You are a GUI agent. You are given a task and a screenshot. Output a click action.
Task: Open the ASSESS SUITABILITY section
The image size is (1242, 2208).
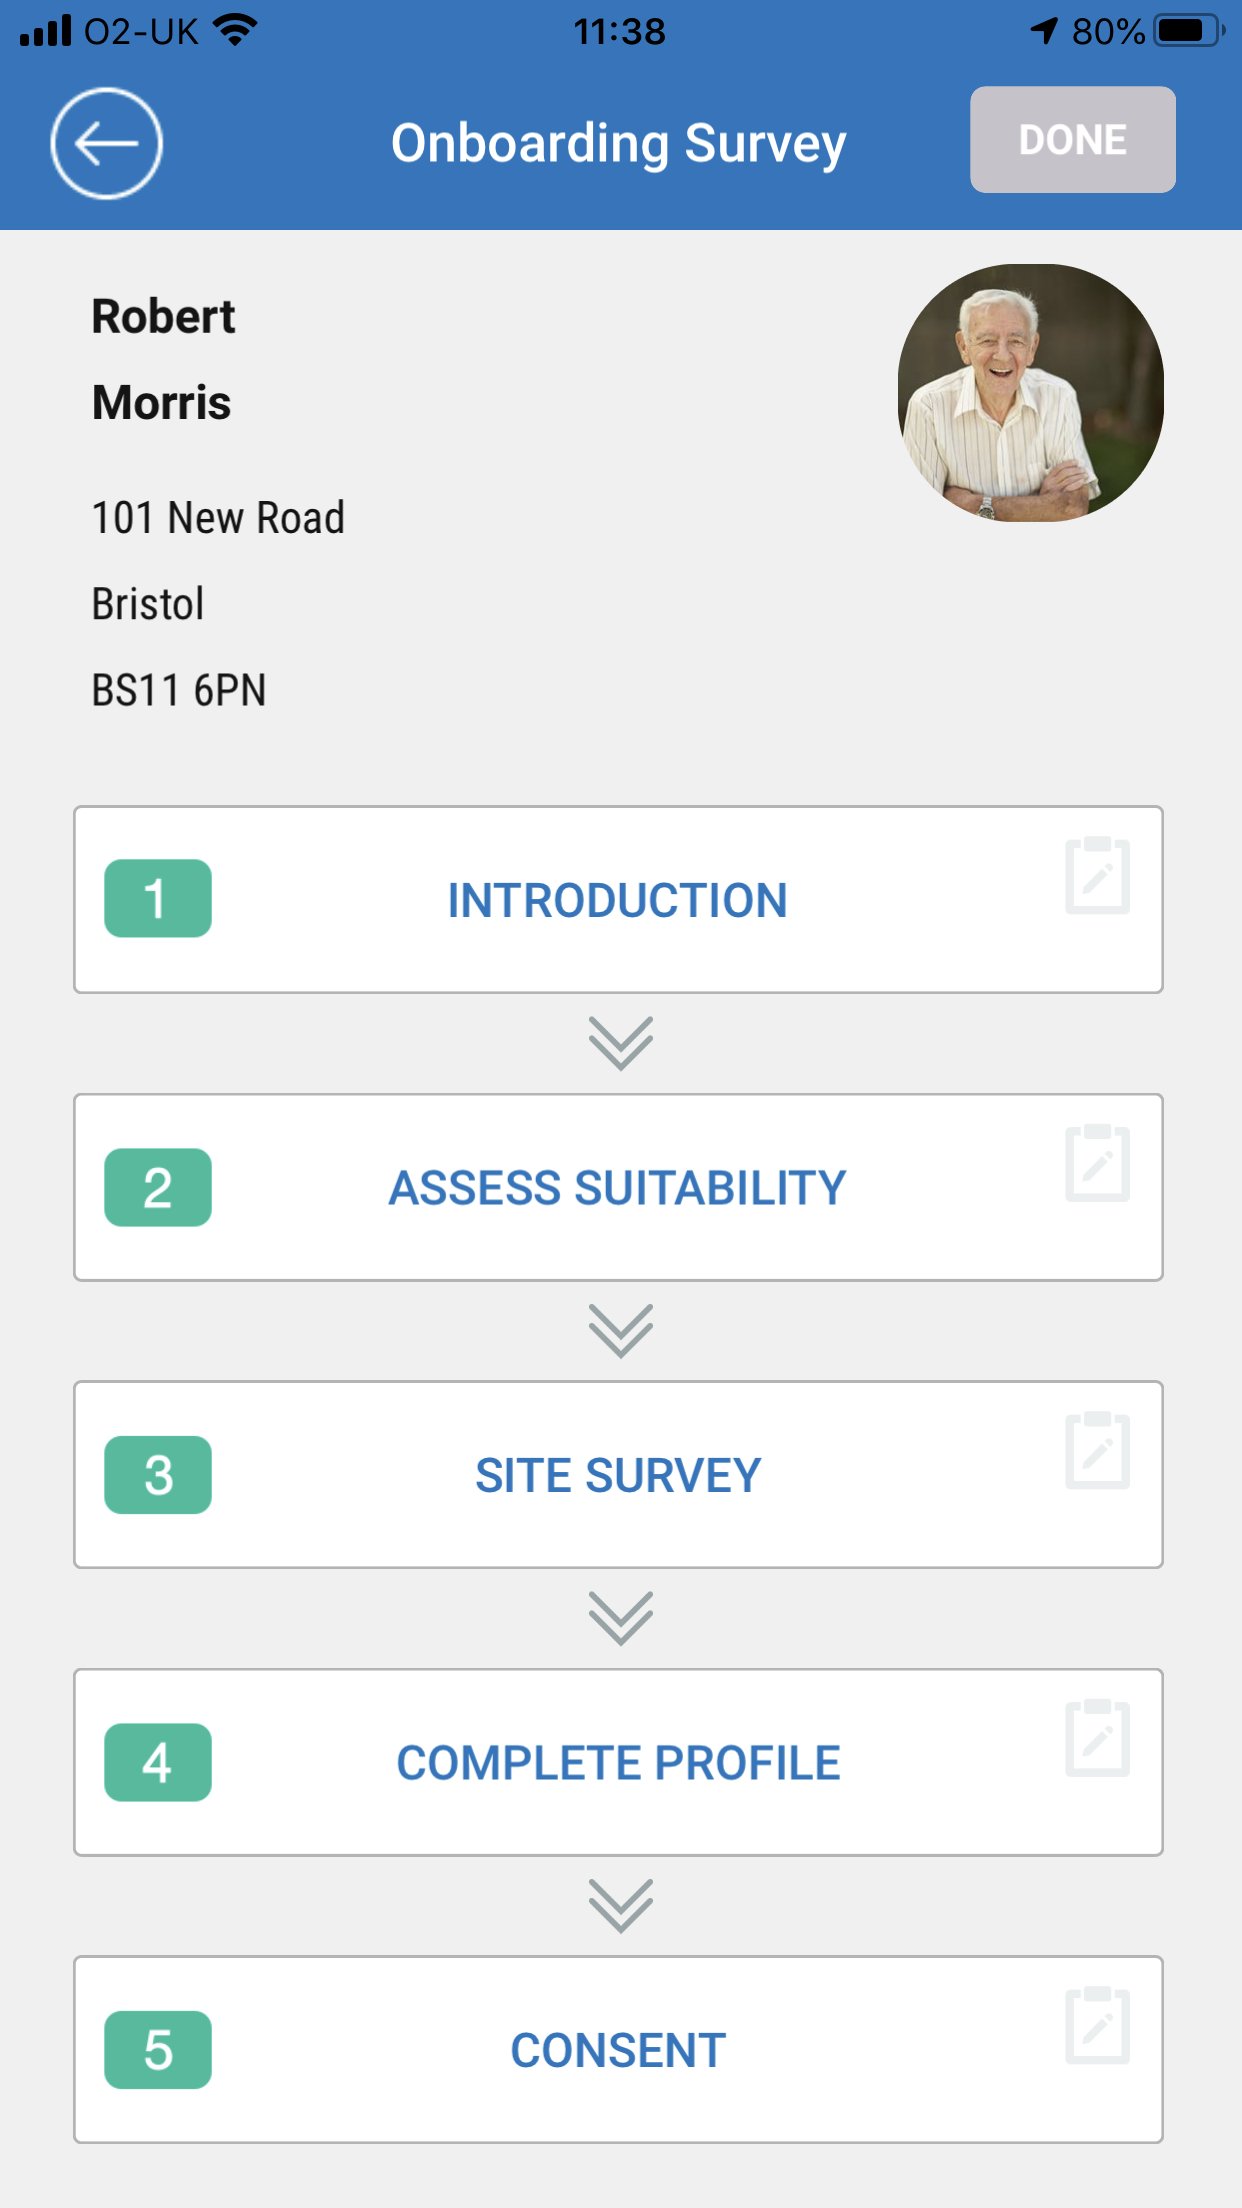click(618, 1187)
